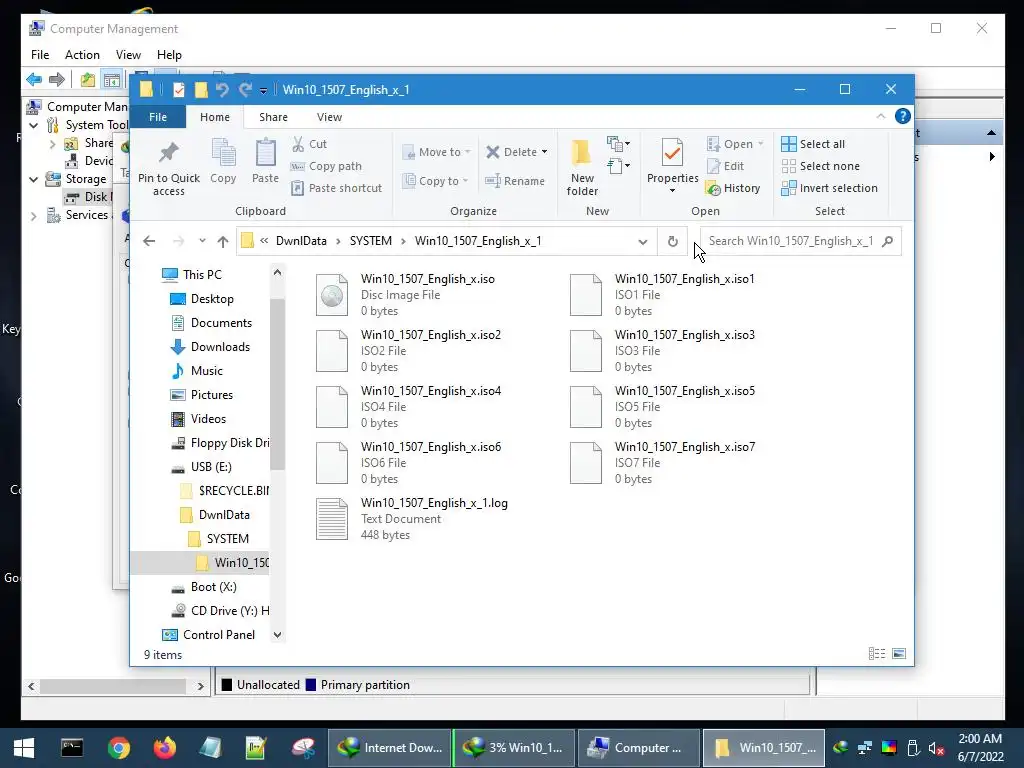Refresh the current folder view
Viewport: 1024px width, 768px height.
[x=673, y=241]
